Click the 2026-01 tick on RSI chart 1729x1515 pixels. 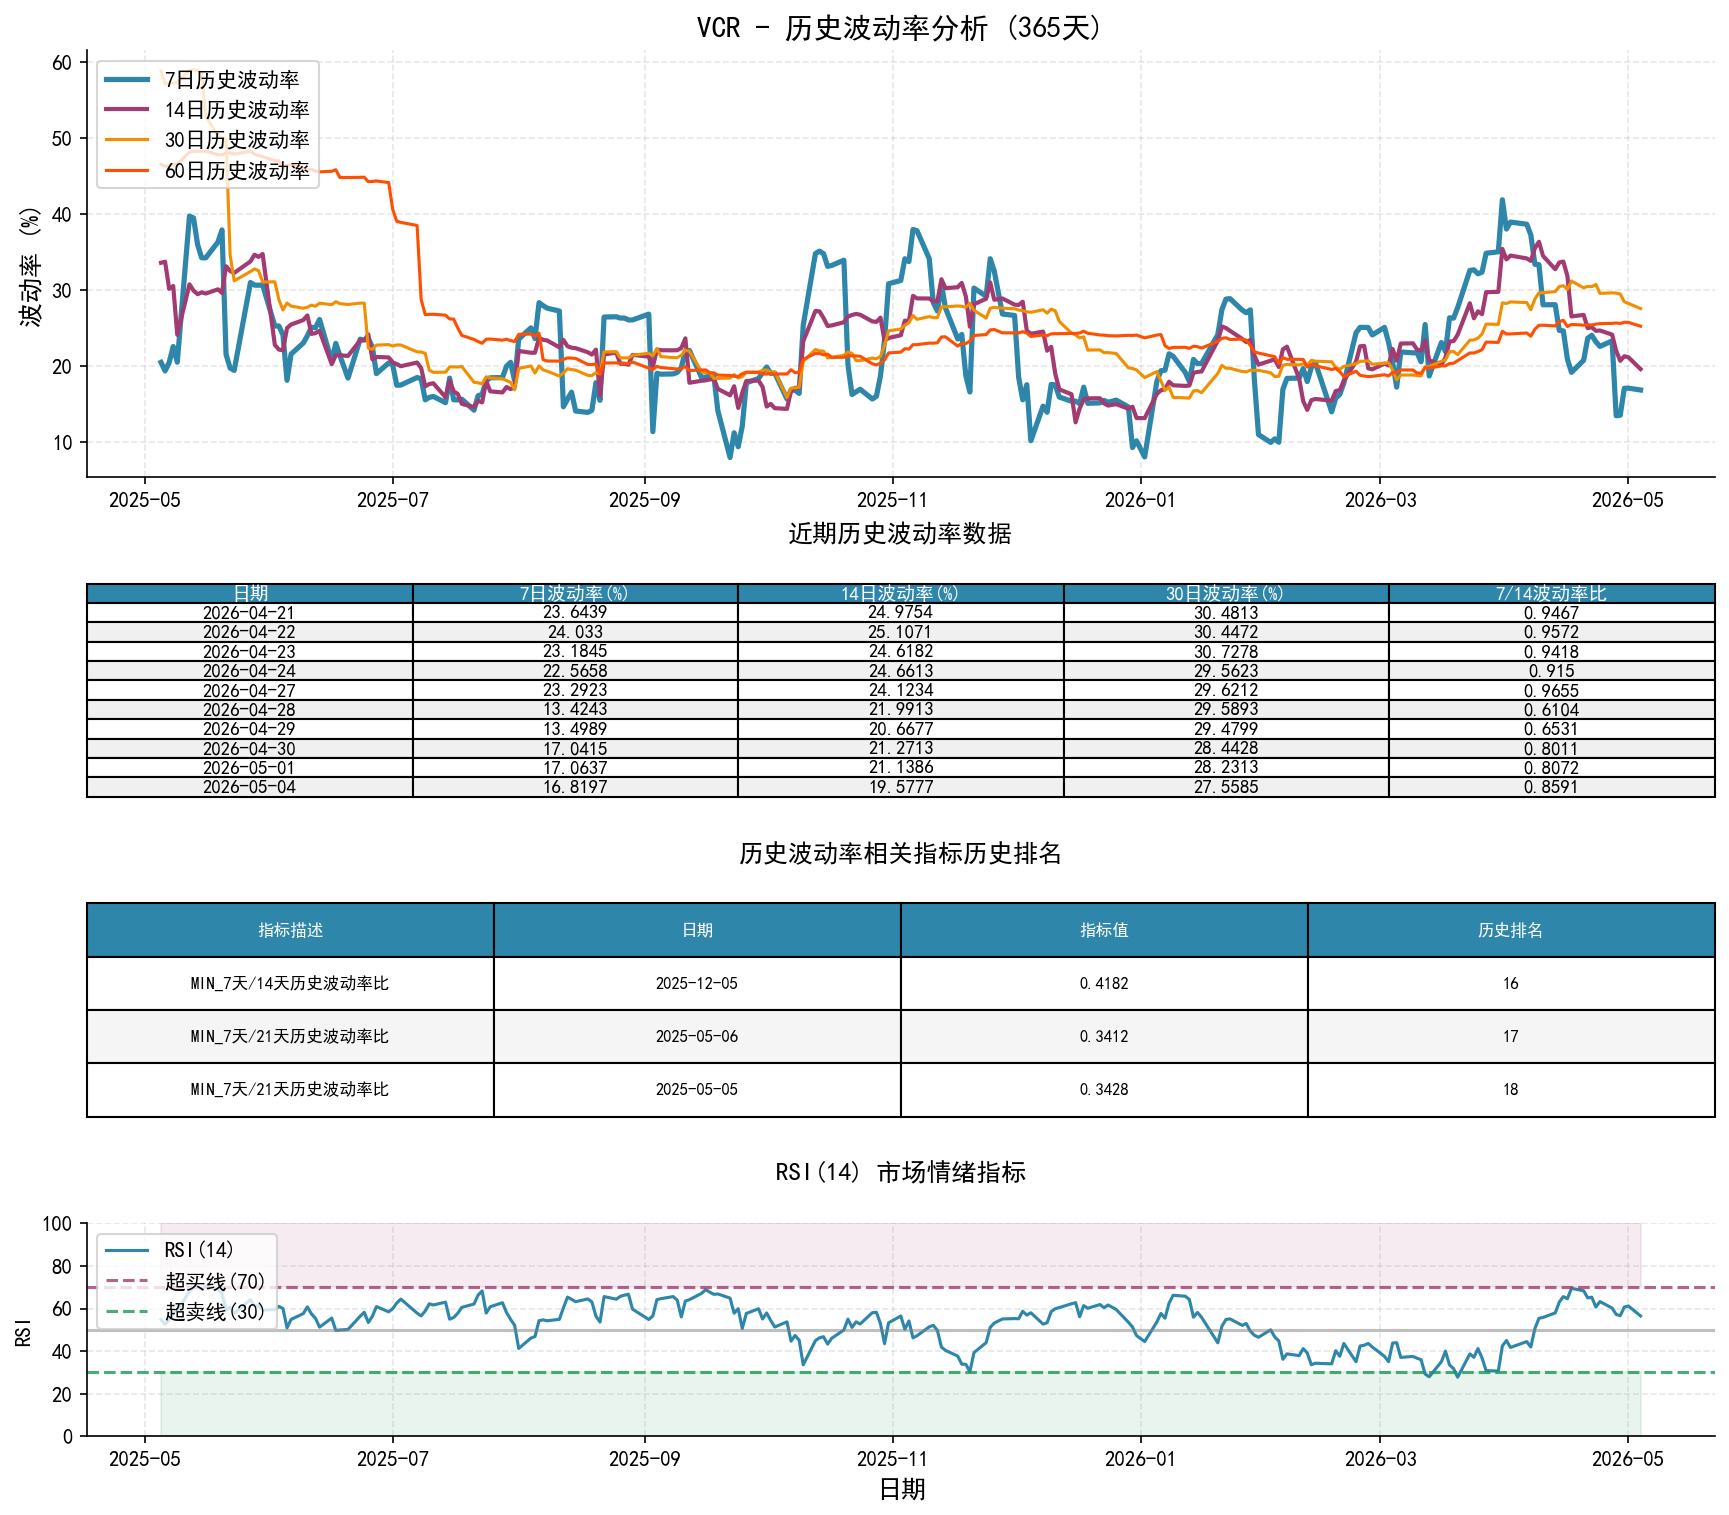1140,1458
